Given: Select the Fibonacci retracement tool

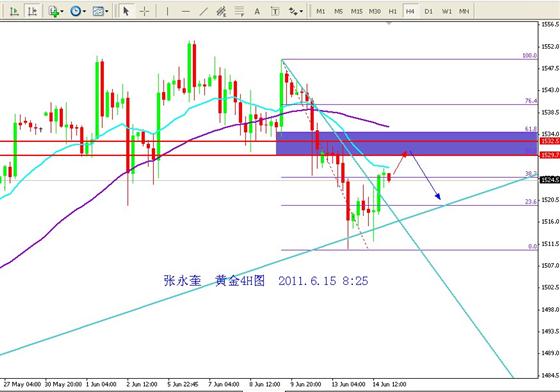Looking at the screenshot, I should pos(239,11).
